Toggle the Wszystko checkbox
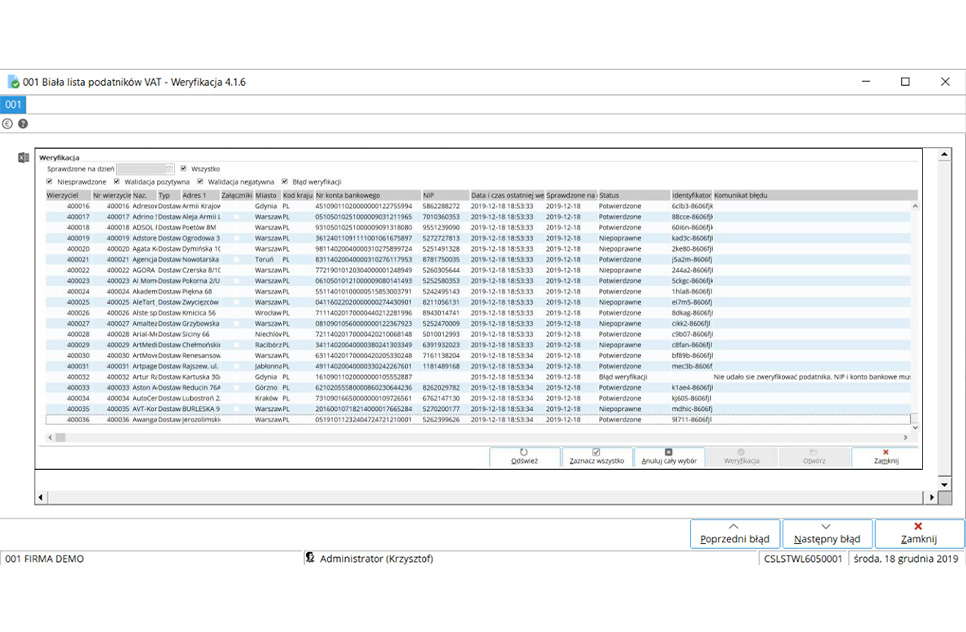Image resolution: width=966 pixels, height=632 pixels. click(x=184, y=169)
